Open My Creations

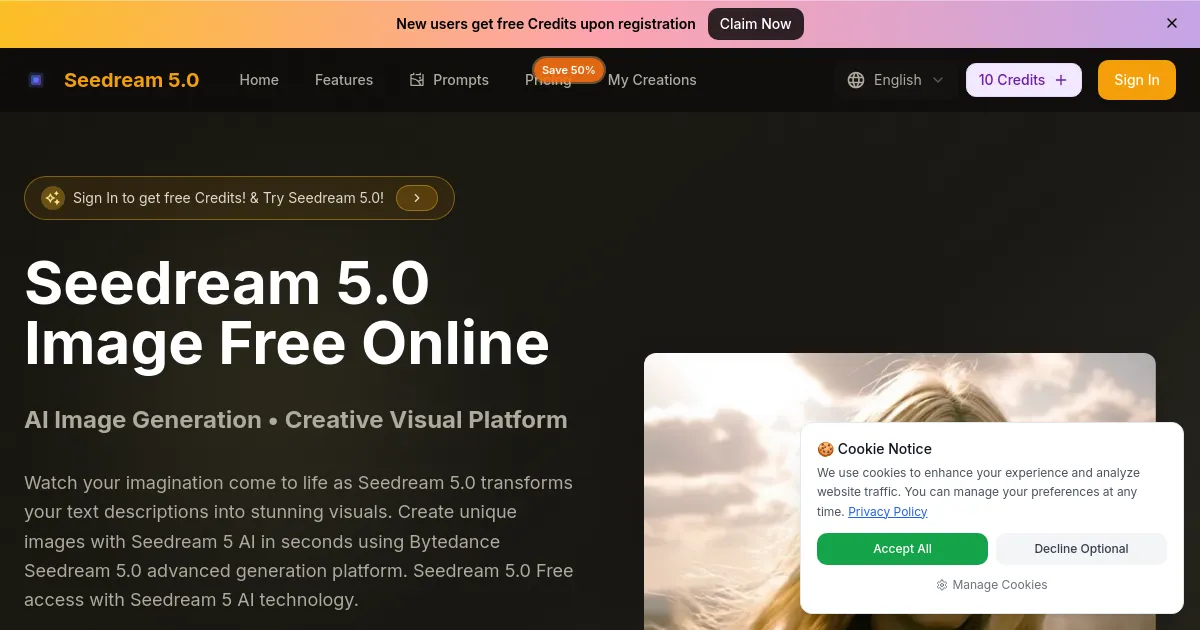pyautogui.click(x=652, y=80)
